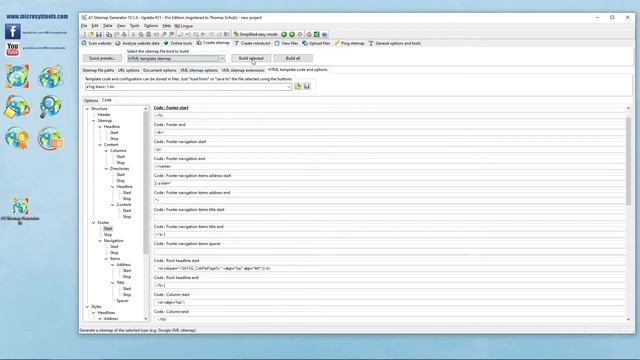
Task: Click the Save project floppy icon
Action: [99, 34]
